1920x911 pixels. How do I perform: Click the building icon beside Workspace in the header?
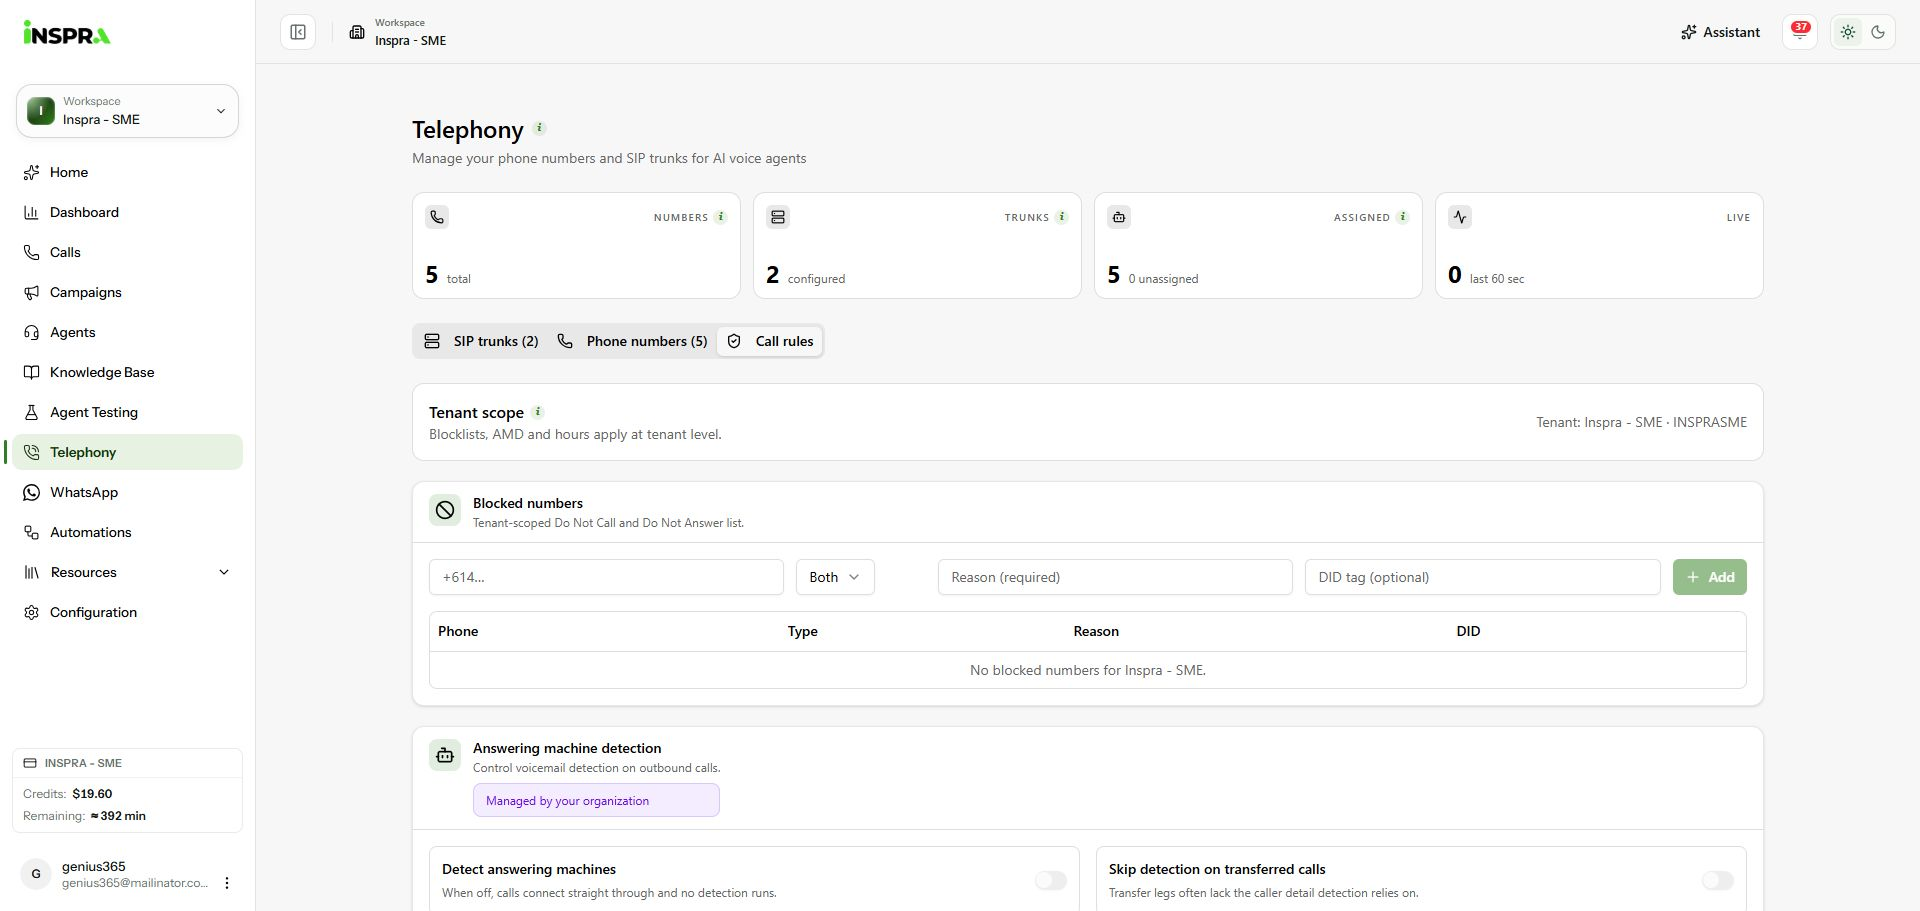pos(357,32)
